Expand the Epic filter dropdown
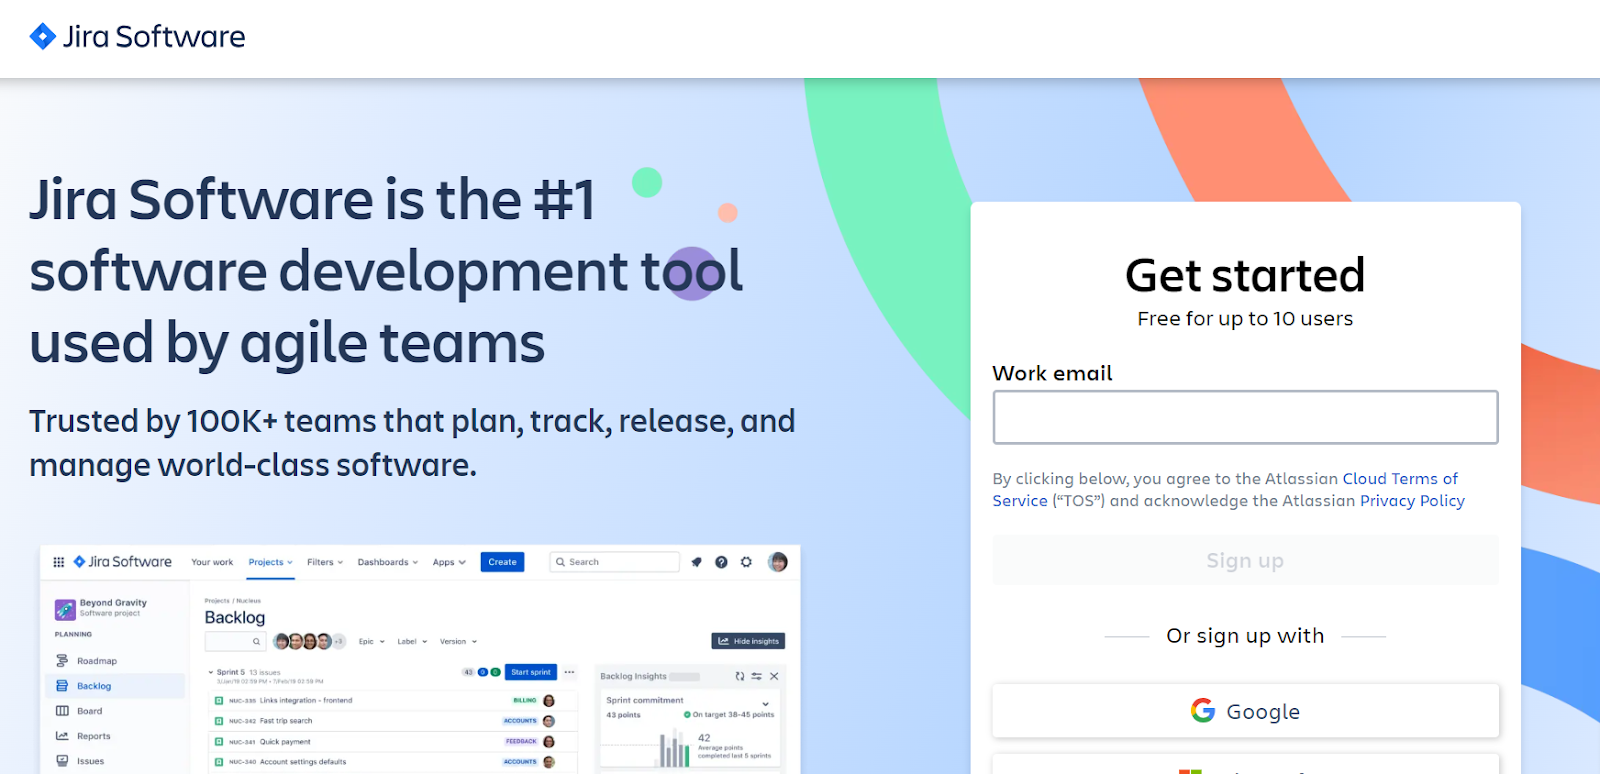 click(x=372, y=642)
